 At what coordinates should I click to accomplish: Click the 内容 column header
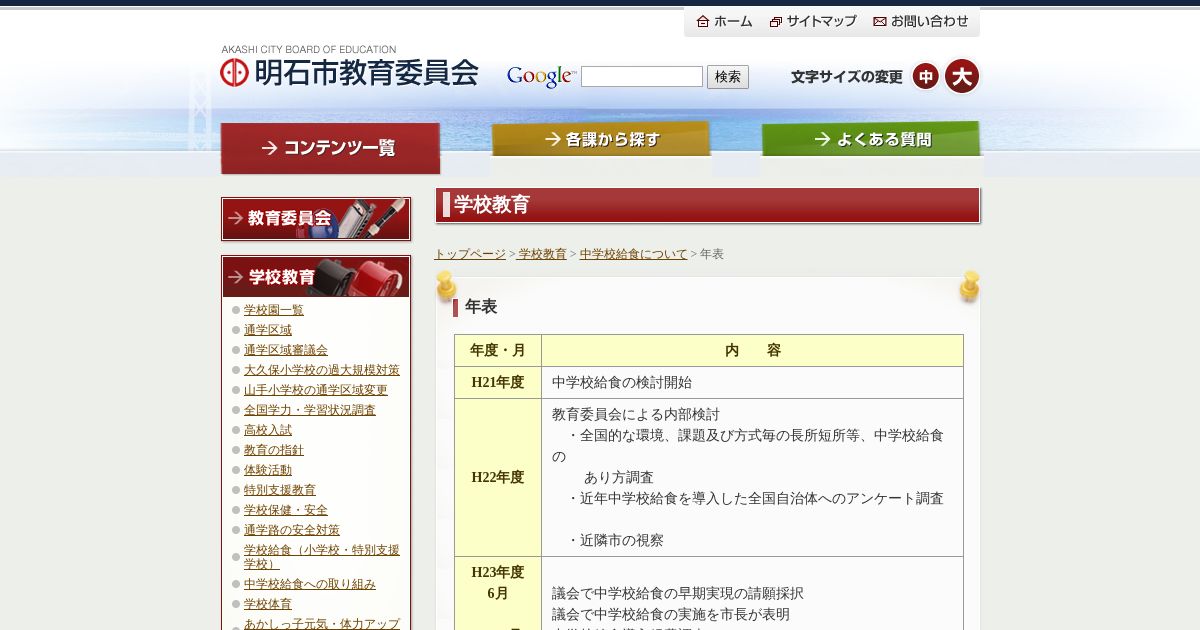(752, 350)
